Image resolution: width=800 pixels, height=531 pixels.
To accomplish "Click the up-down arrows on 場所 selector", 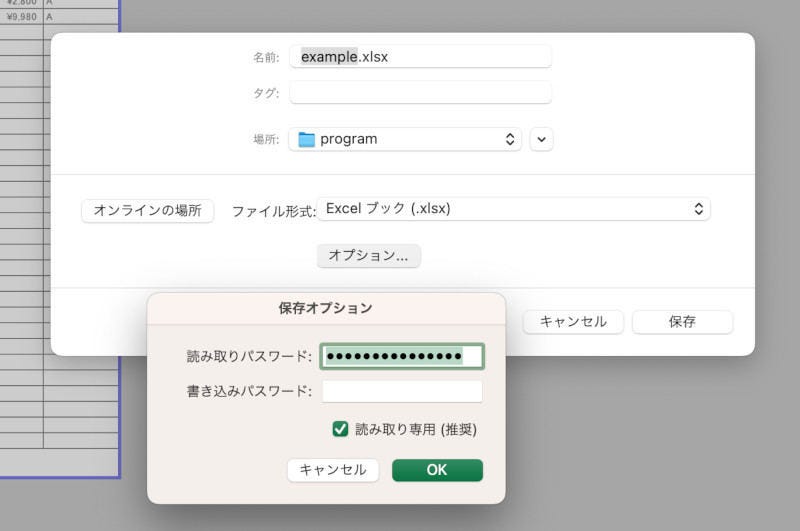I will coord(509,139).
